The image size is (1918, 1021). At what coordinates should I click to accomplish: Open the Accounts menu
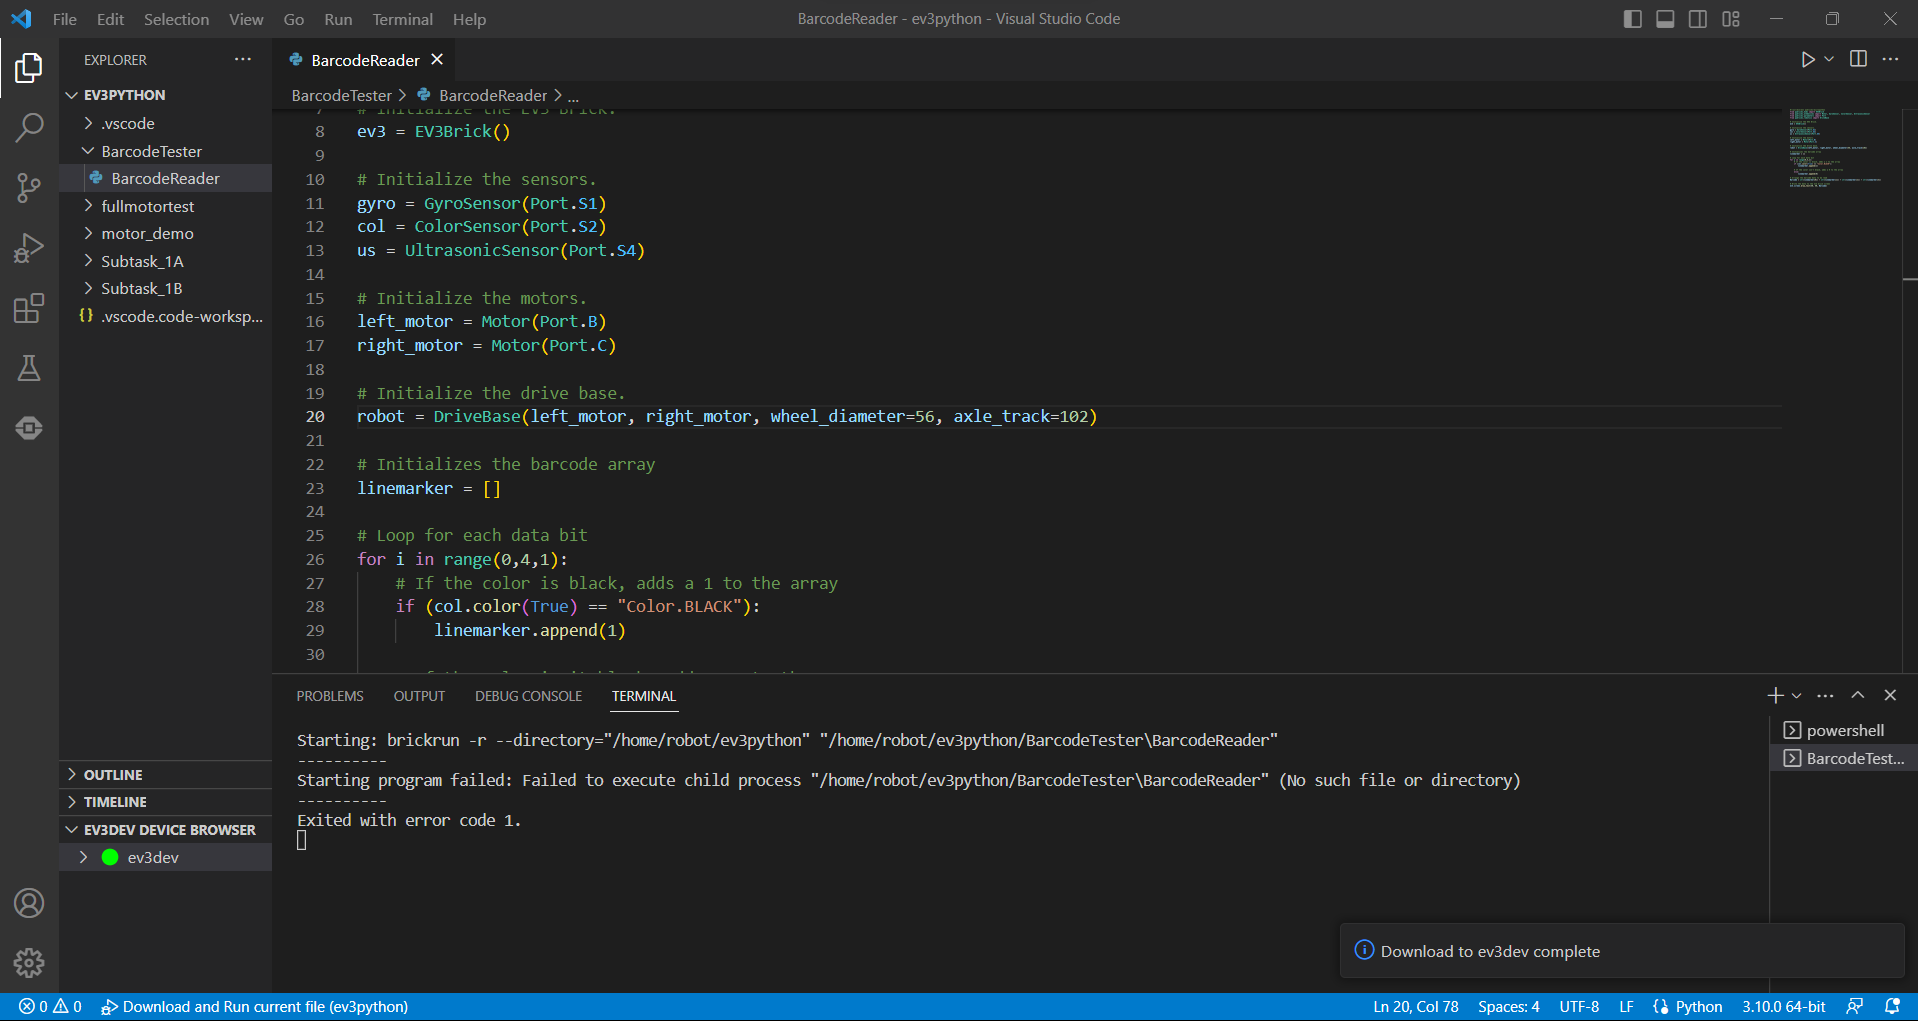pyautogui.click(x=29, y=903)
